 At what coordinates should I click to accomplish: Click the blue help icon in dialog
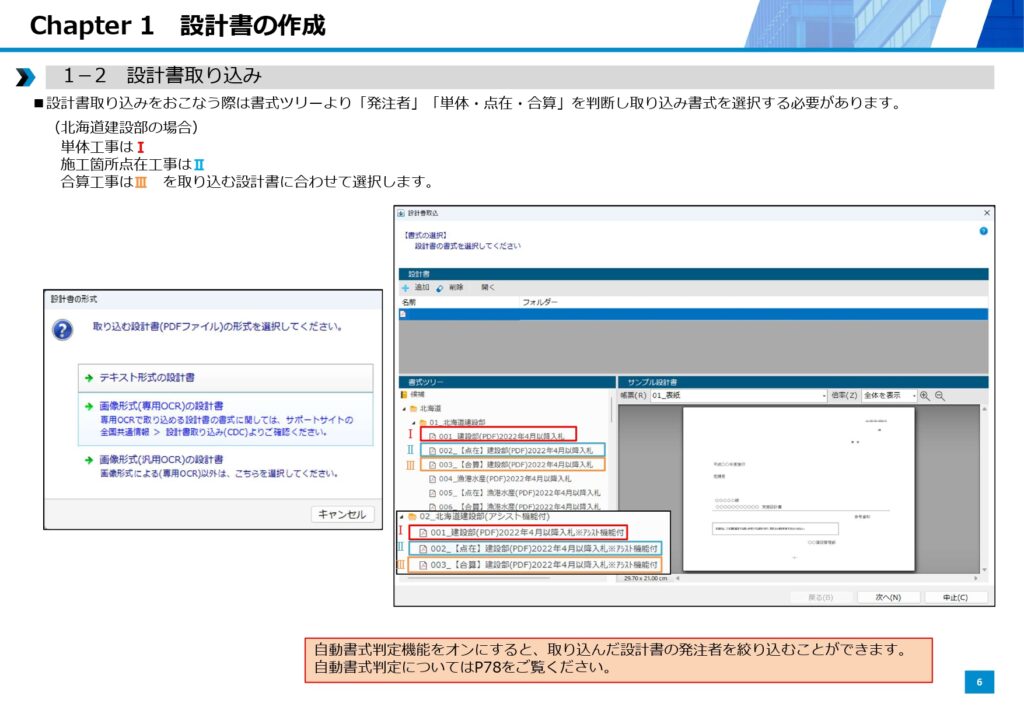click(983, 231)
